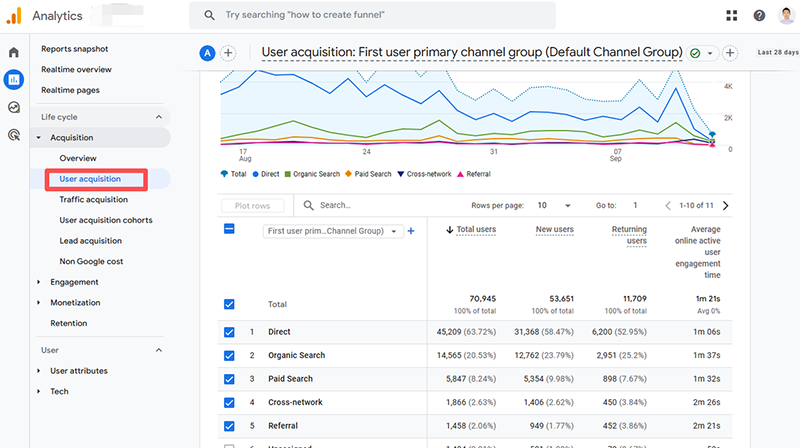Select Traffic acquisition in the sidebar

tap(93, 200)
